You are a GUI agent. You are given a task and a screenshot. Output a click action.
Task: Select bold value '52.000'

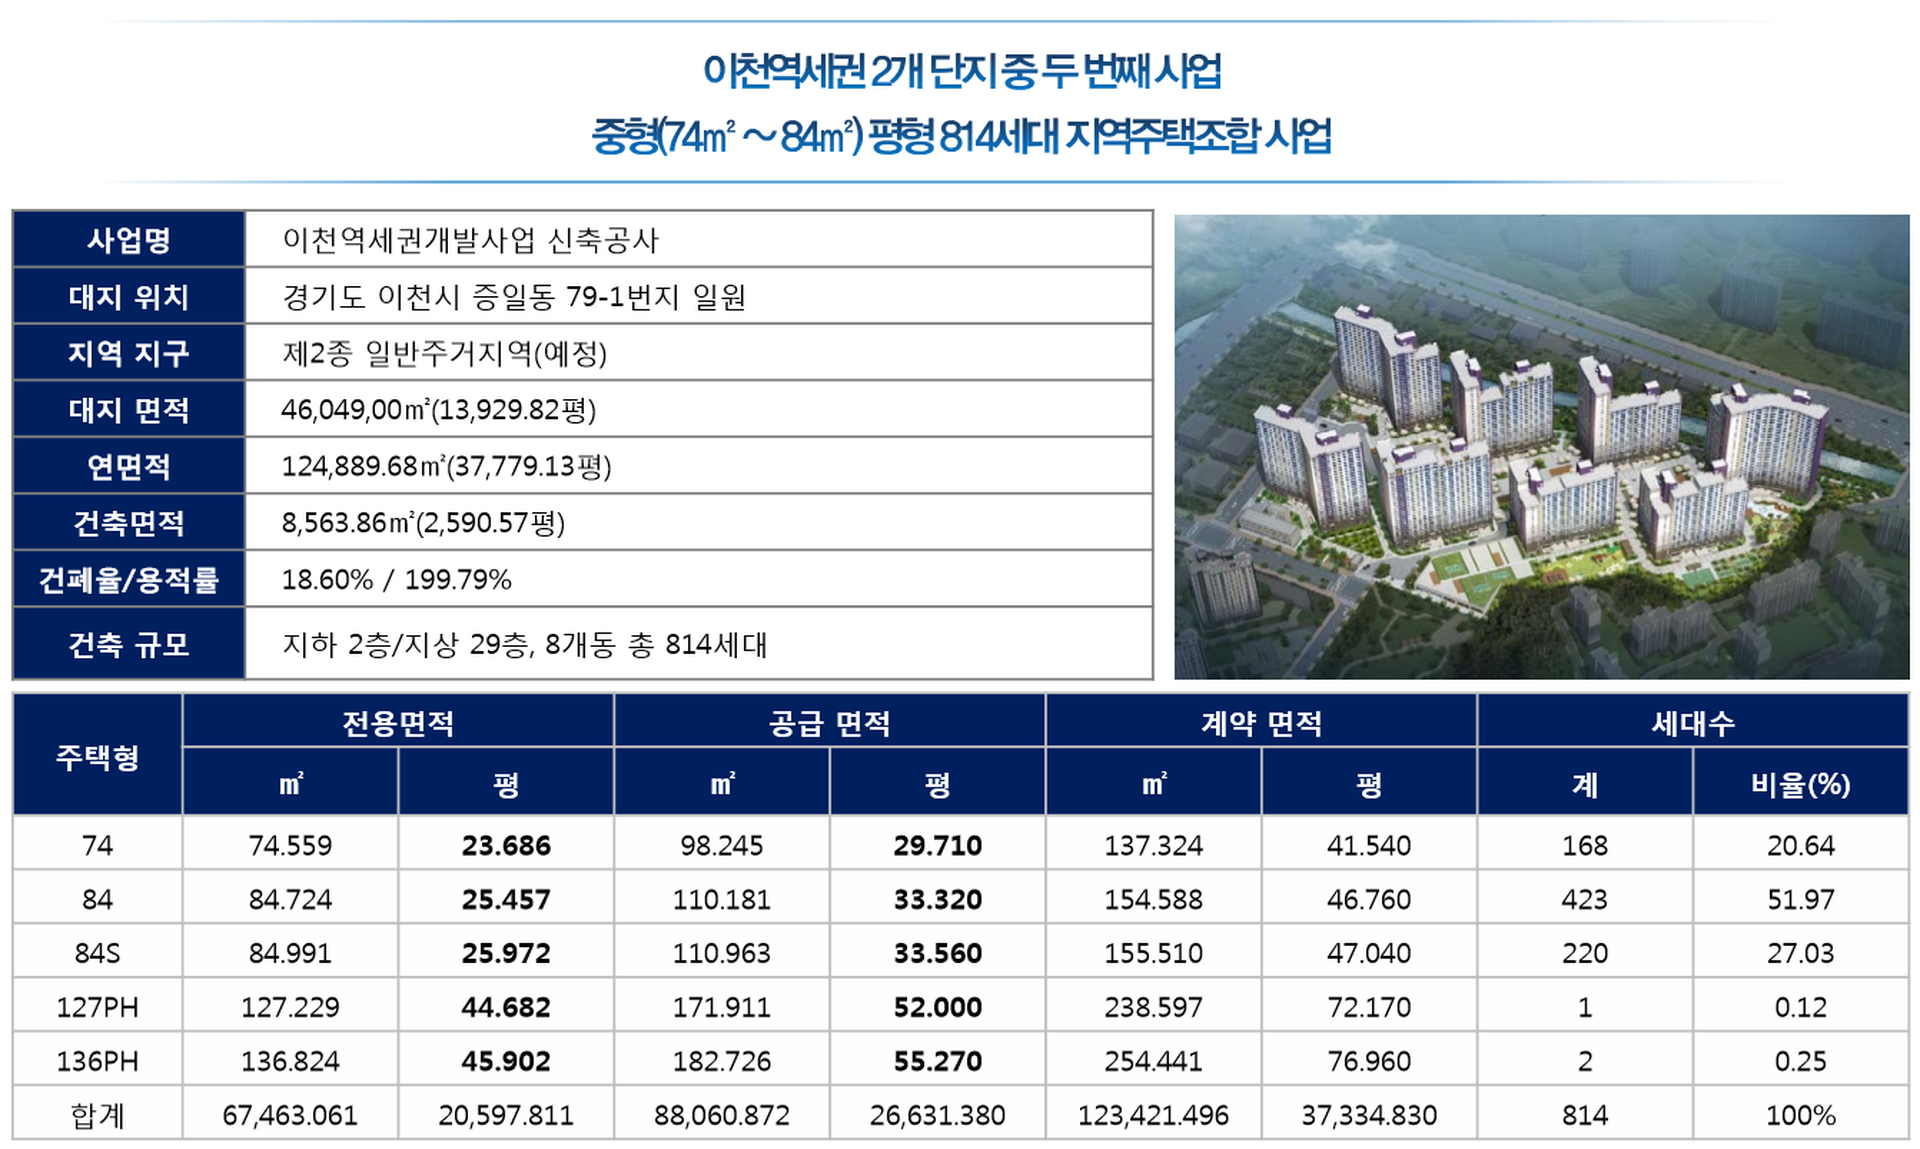pyautogui.click(x=938, y=1007)
